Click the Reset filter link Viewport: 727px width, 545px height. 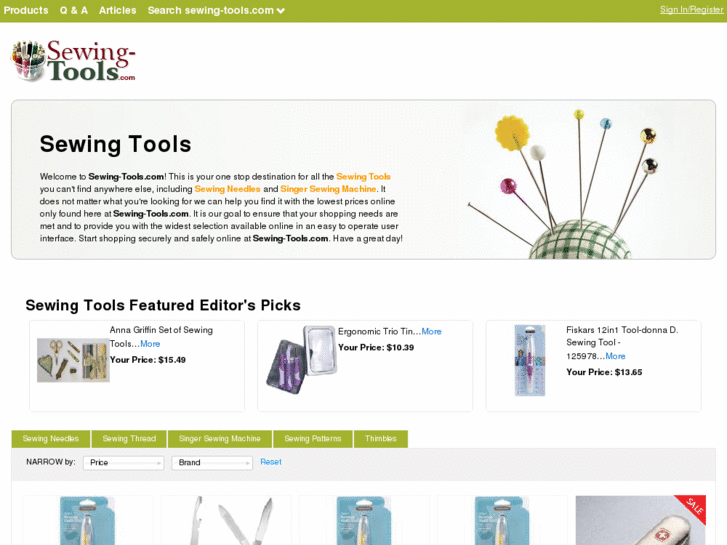(x=271, y=462)
